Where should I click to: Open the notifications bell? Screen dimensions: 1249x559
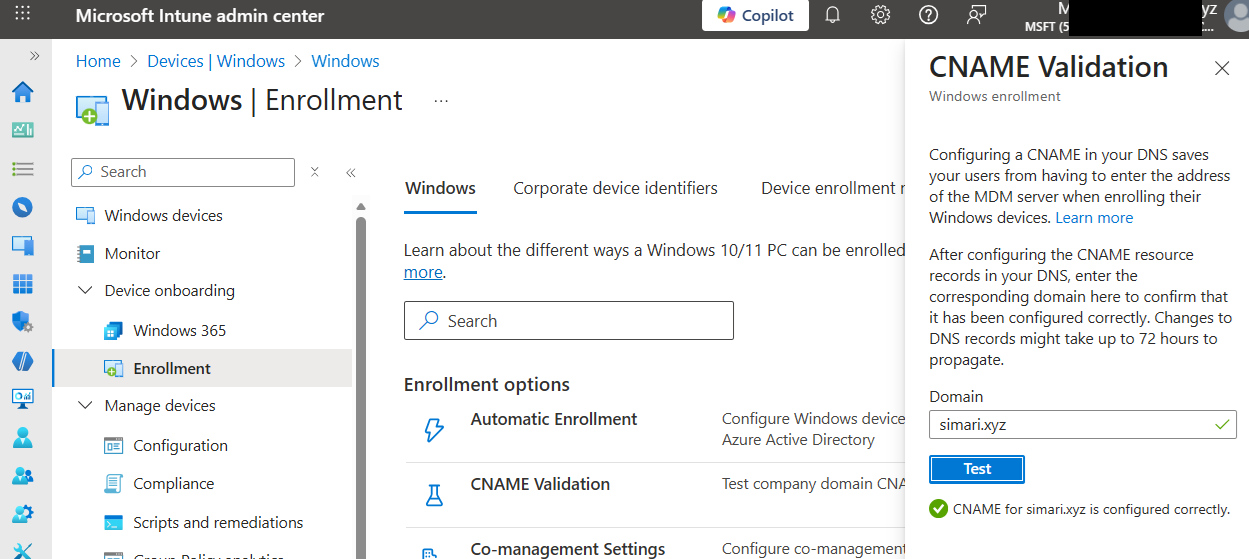(x=832, y=15)
